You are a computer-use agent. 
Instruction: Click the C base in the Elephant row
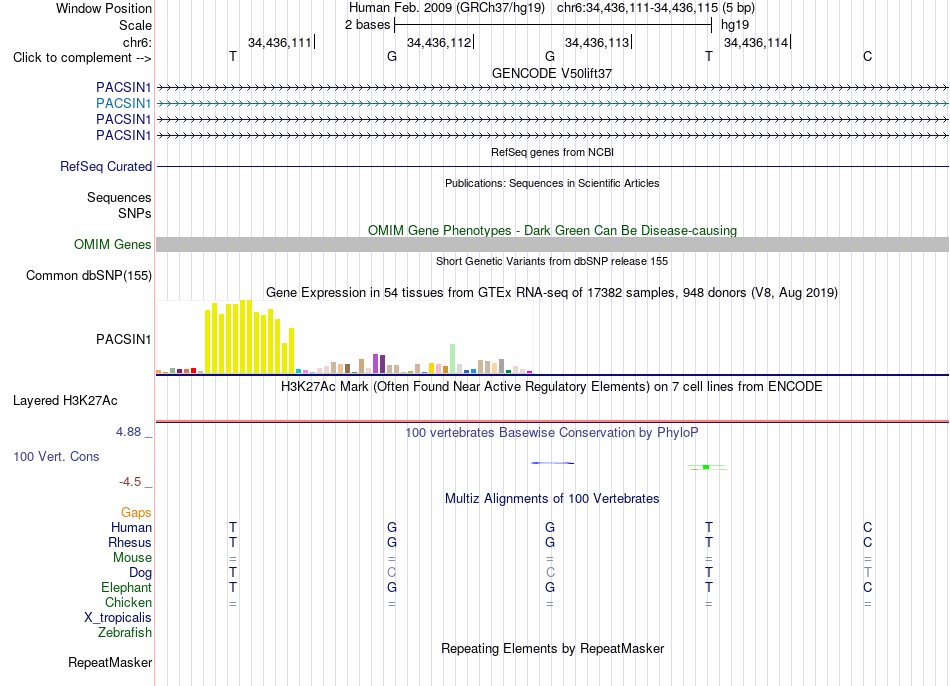click(x=868, y=587)
